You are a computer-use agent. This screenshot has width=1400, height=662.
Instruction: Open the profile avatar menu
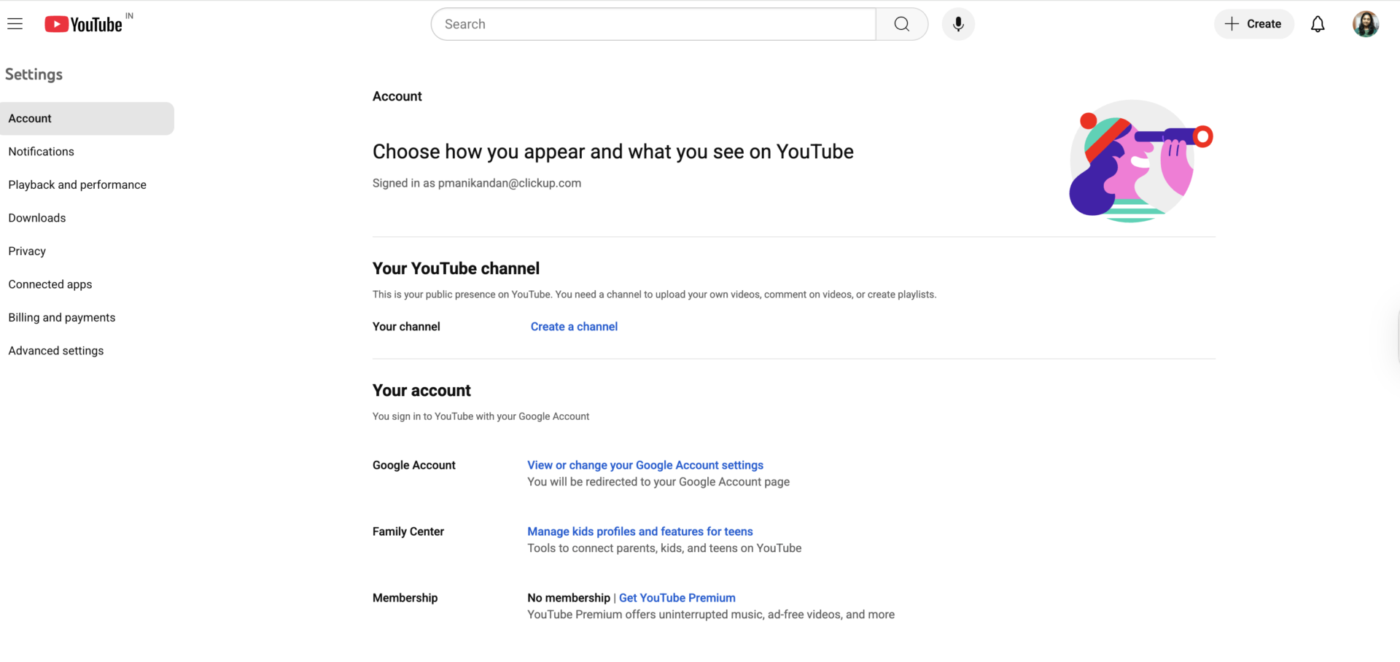pyautogui.click(x=1366, y=24)
